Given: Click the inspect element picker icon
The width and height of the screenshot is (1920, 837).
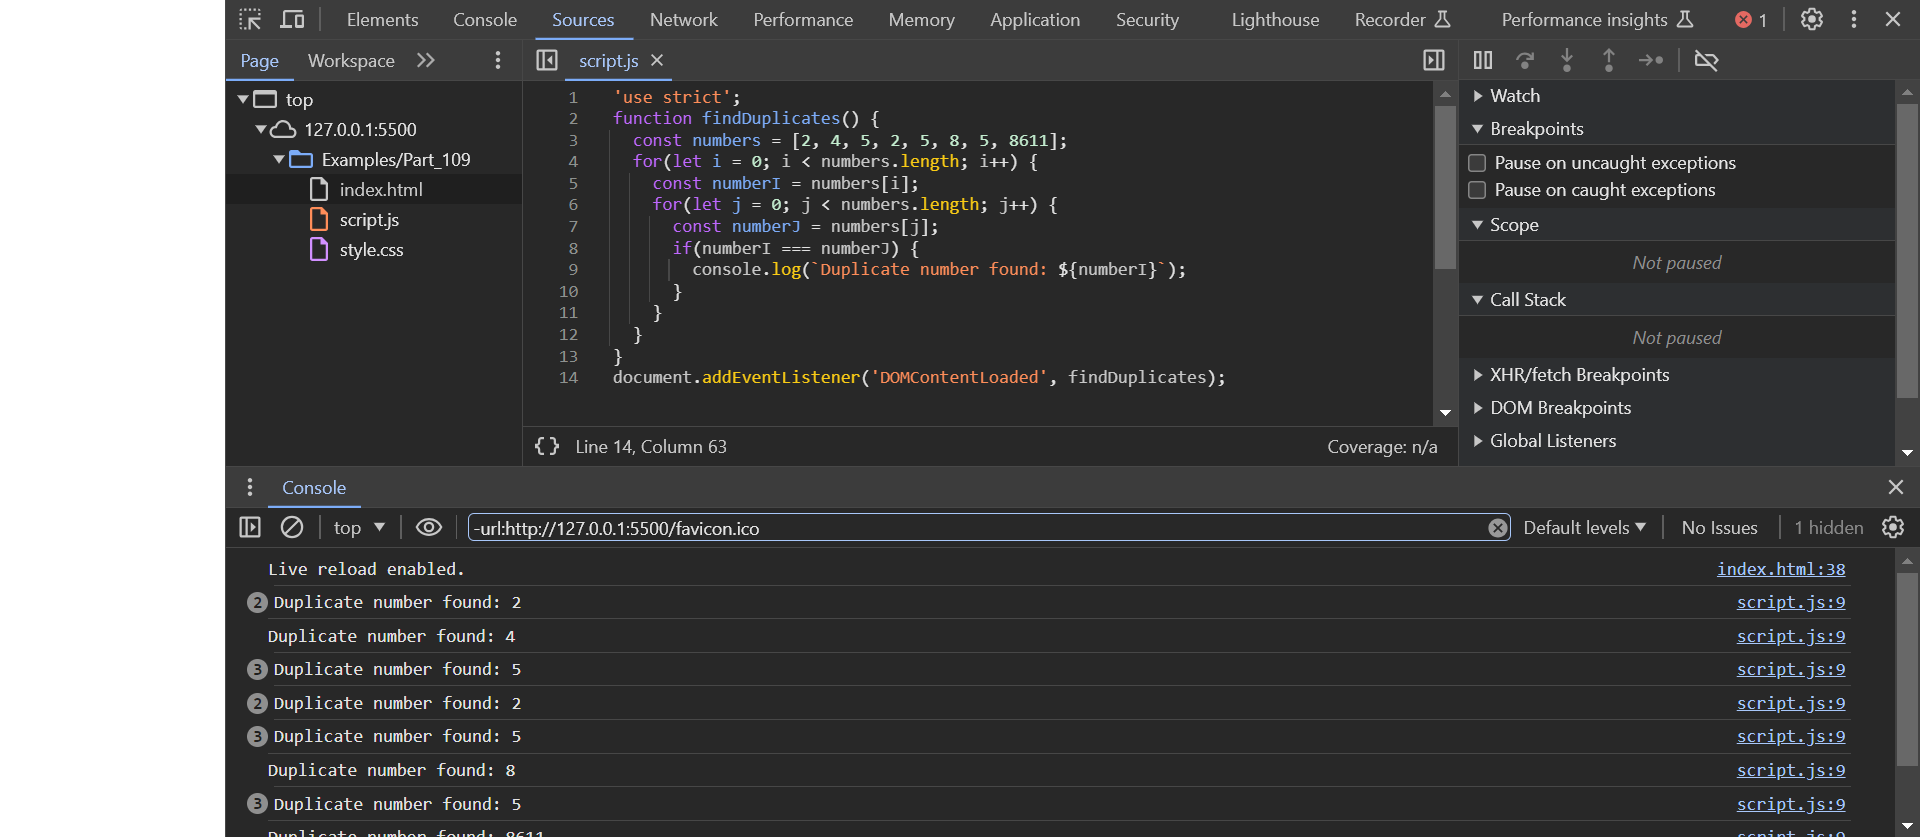Looking at the screenshot, I should (x=250, y=19).
